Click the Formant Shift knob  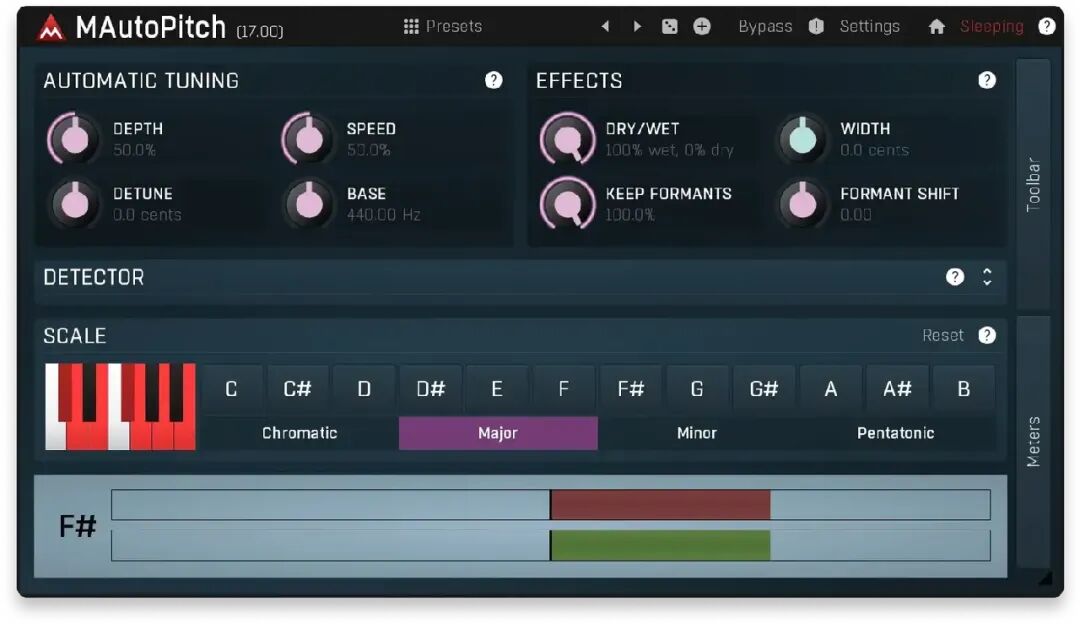click(802, 204)
